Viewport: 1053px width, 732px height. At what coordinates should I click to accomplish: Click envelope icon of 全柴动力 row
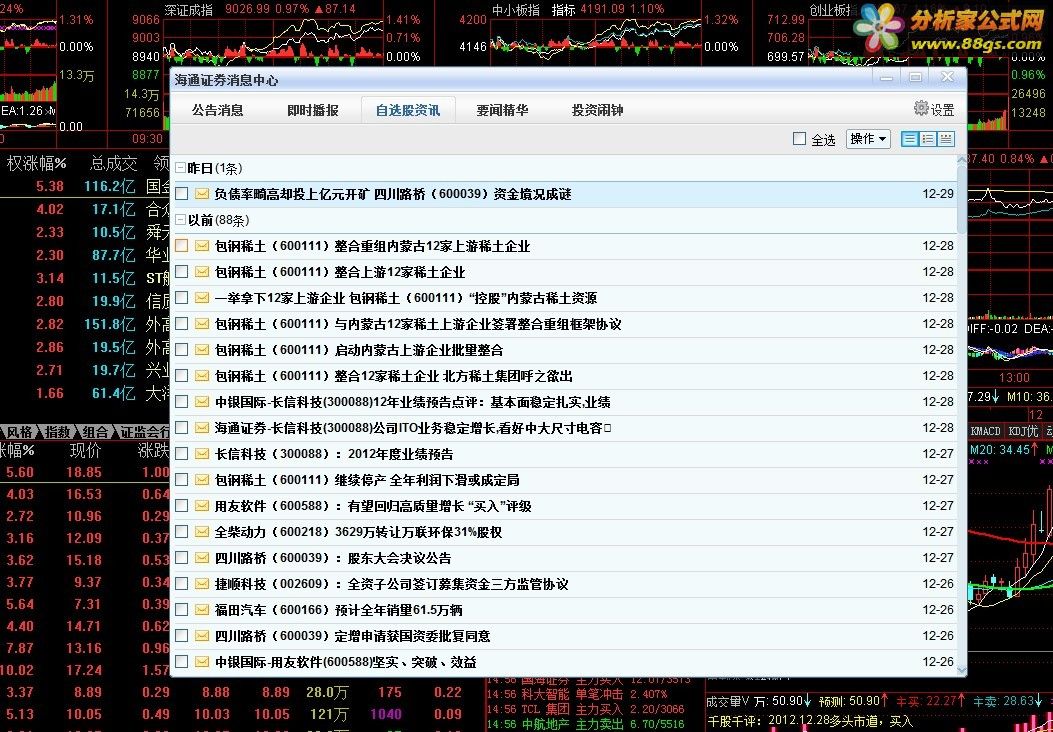coord(202,531)
